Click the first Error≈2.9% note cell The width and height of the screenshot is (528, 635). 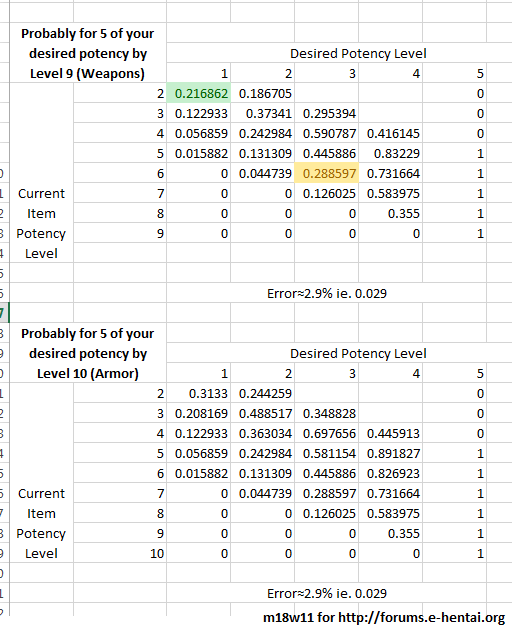[326, 293]
